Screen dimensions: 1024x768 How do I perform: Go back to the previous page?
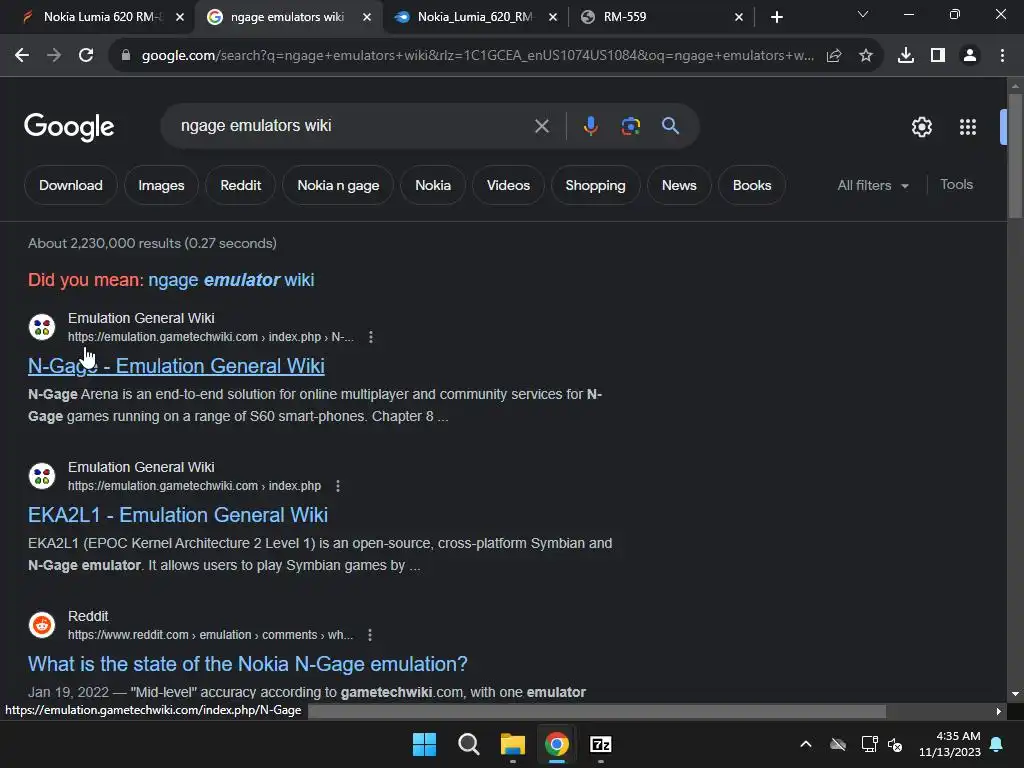click(x=22, y=56)
